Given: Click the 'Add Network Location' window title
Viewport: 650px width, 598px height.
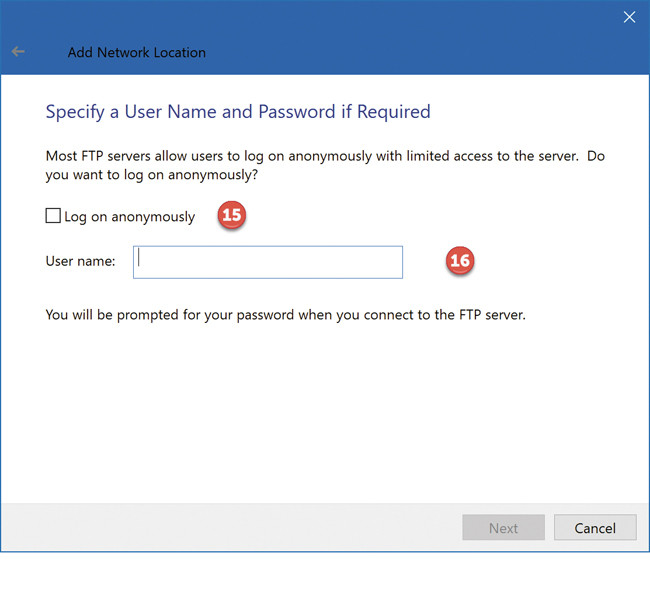Looking at the screenshot, I should 137,52.
